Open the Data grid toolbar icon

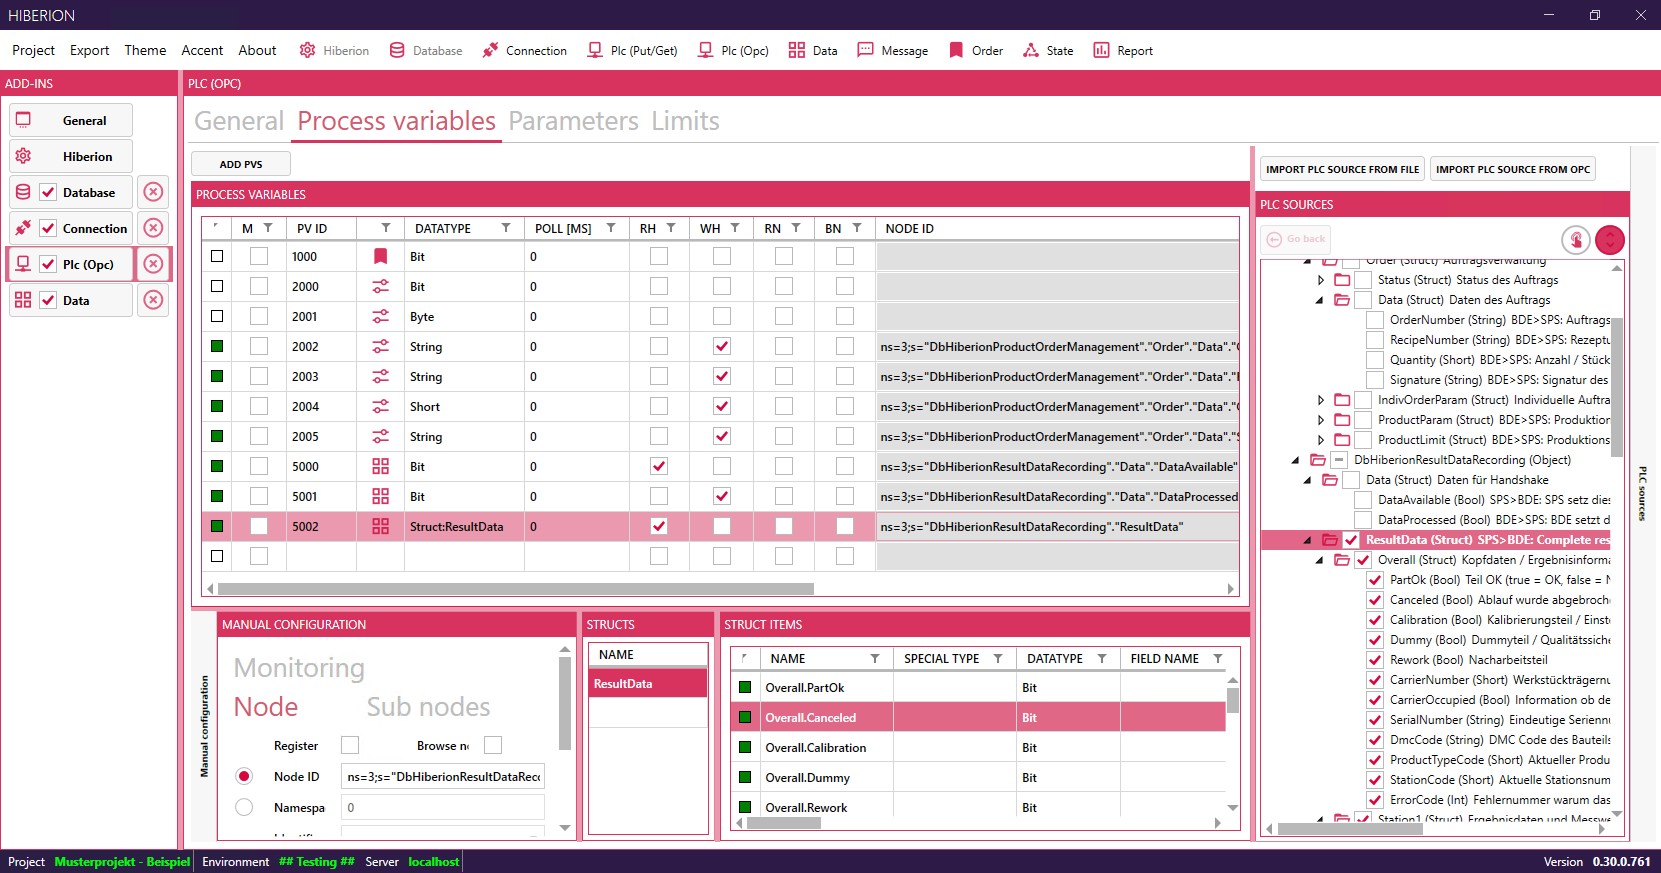click(x=797, y=50)
